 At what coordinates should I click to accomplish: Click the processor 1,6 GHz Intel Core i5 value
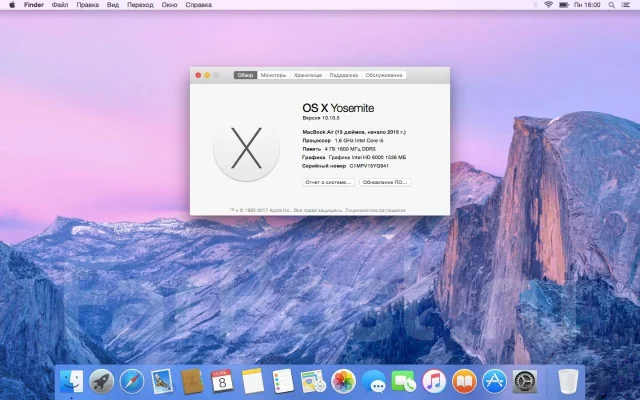tap(359, 140)
